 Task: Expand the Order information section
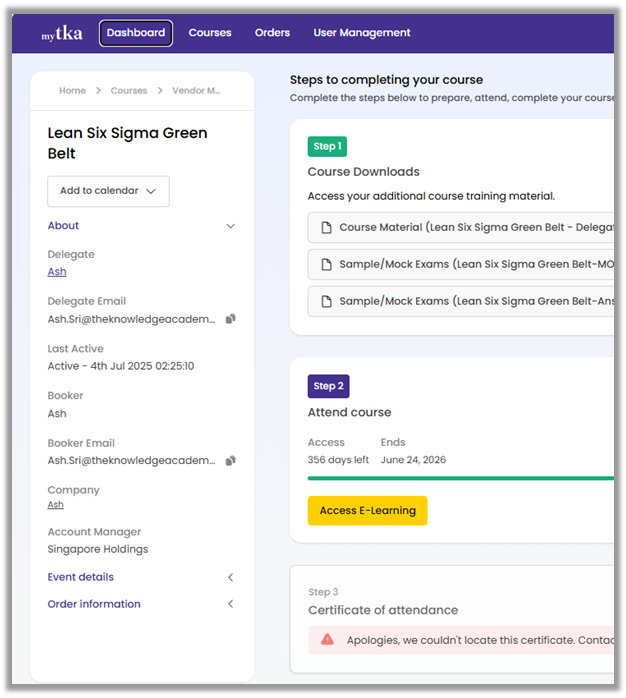230,604
